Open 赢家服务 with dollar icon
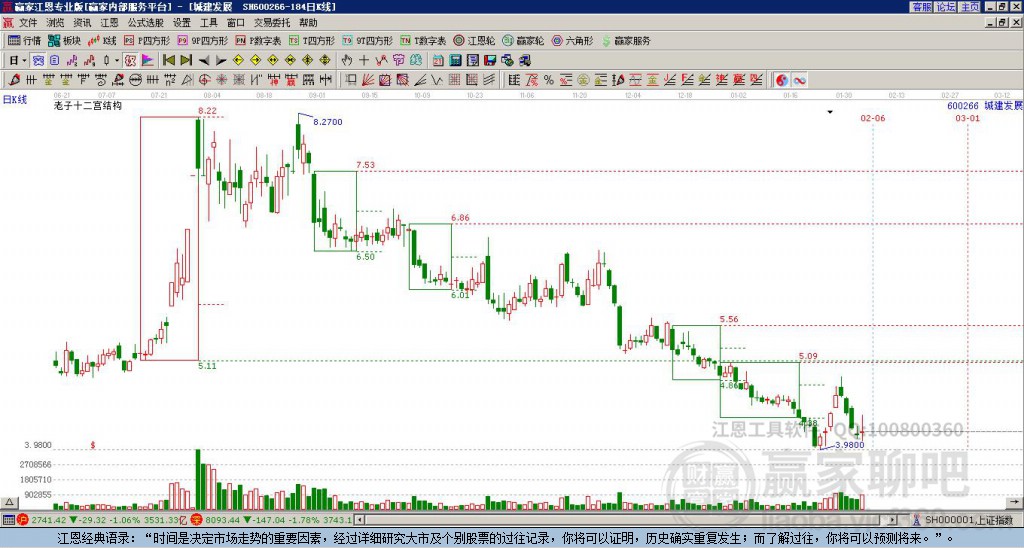 [626, 40]
